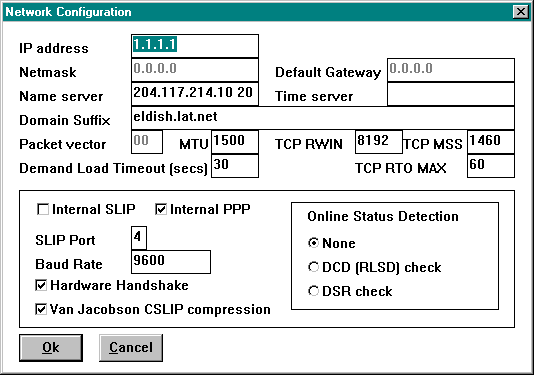Click the IP address label
The width and height of the screenshot is (534, 375).
[54, 48]
